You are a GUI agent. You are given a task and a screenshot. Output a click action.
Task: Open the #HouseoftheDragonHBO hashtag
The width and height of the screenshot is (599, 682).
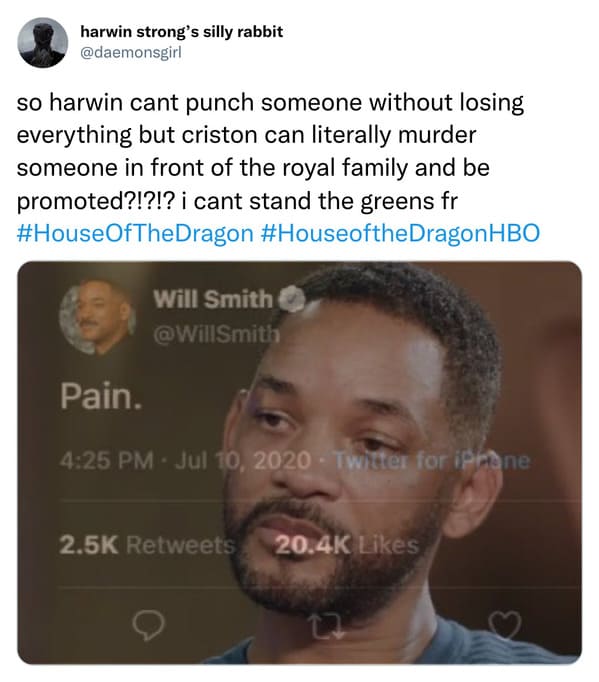[x=400, y=233]
